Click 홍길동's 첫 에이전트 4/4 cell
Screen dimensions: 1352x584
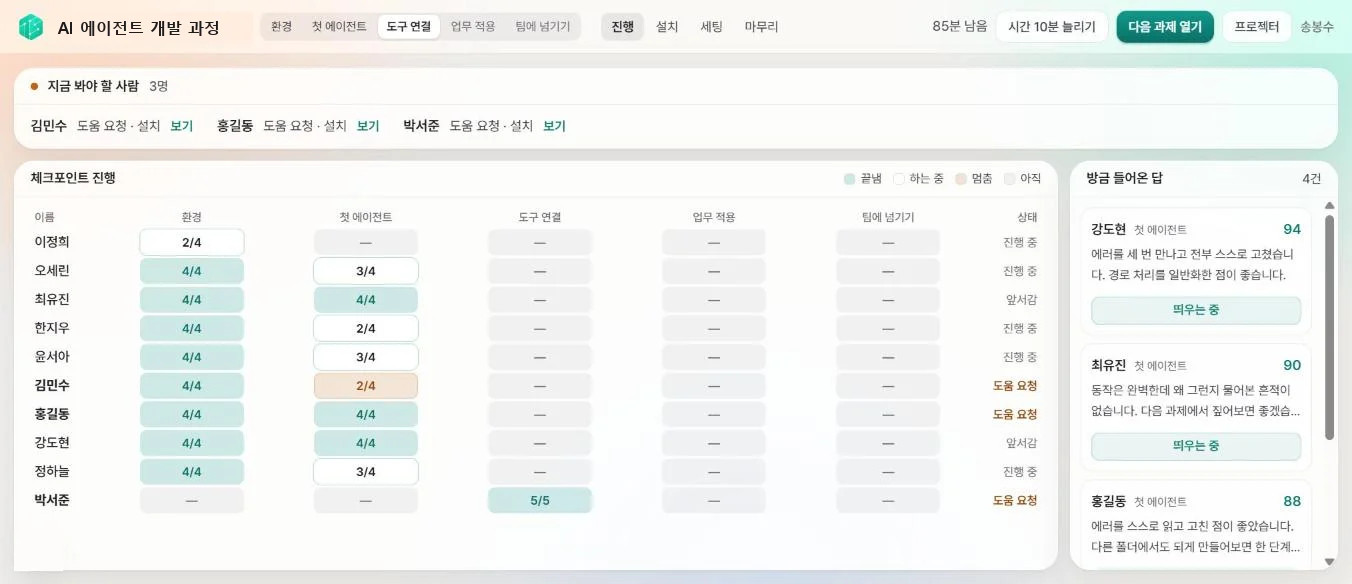(366, 414)
